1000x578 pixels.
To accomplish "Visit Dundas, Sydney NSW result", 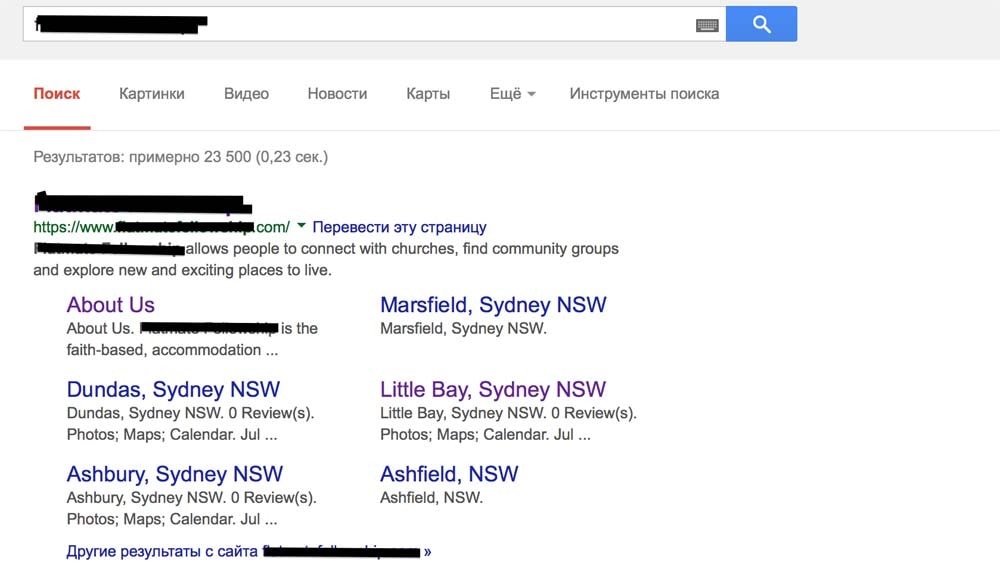I will point(173,389).
